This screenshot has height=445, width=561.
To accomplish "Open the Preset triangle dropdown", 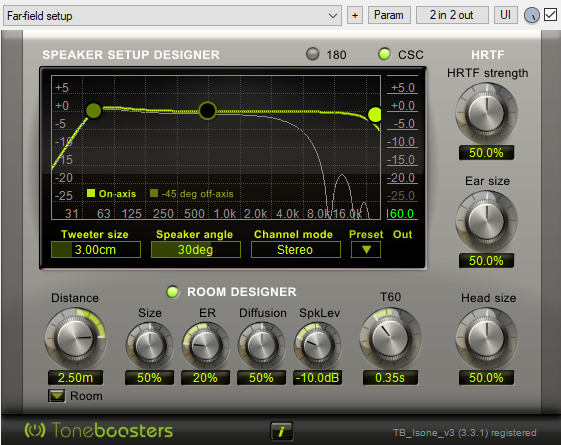I will click(366, 249).
